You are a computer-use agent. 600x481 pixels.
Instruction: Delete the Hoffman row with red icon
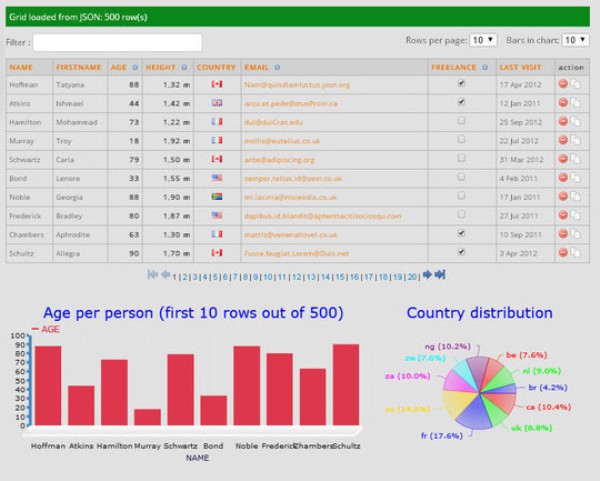[x=564, y=85]
